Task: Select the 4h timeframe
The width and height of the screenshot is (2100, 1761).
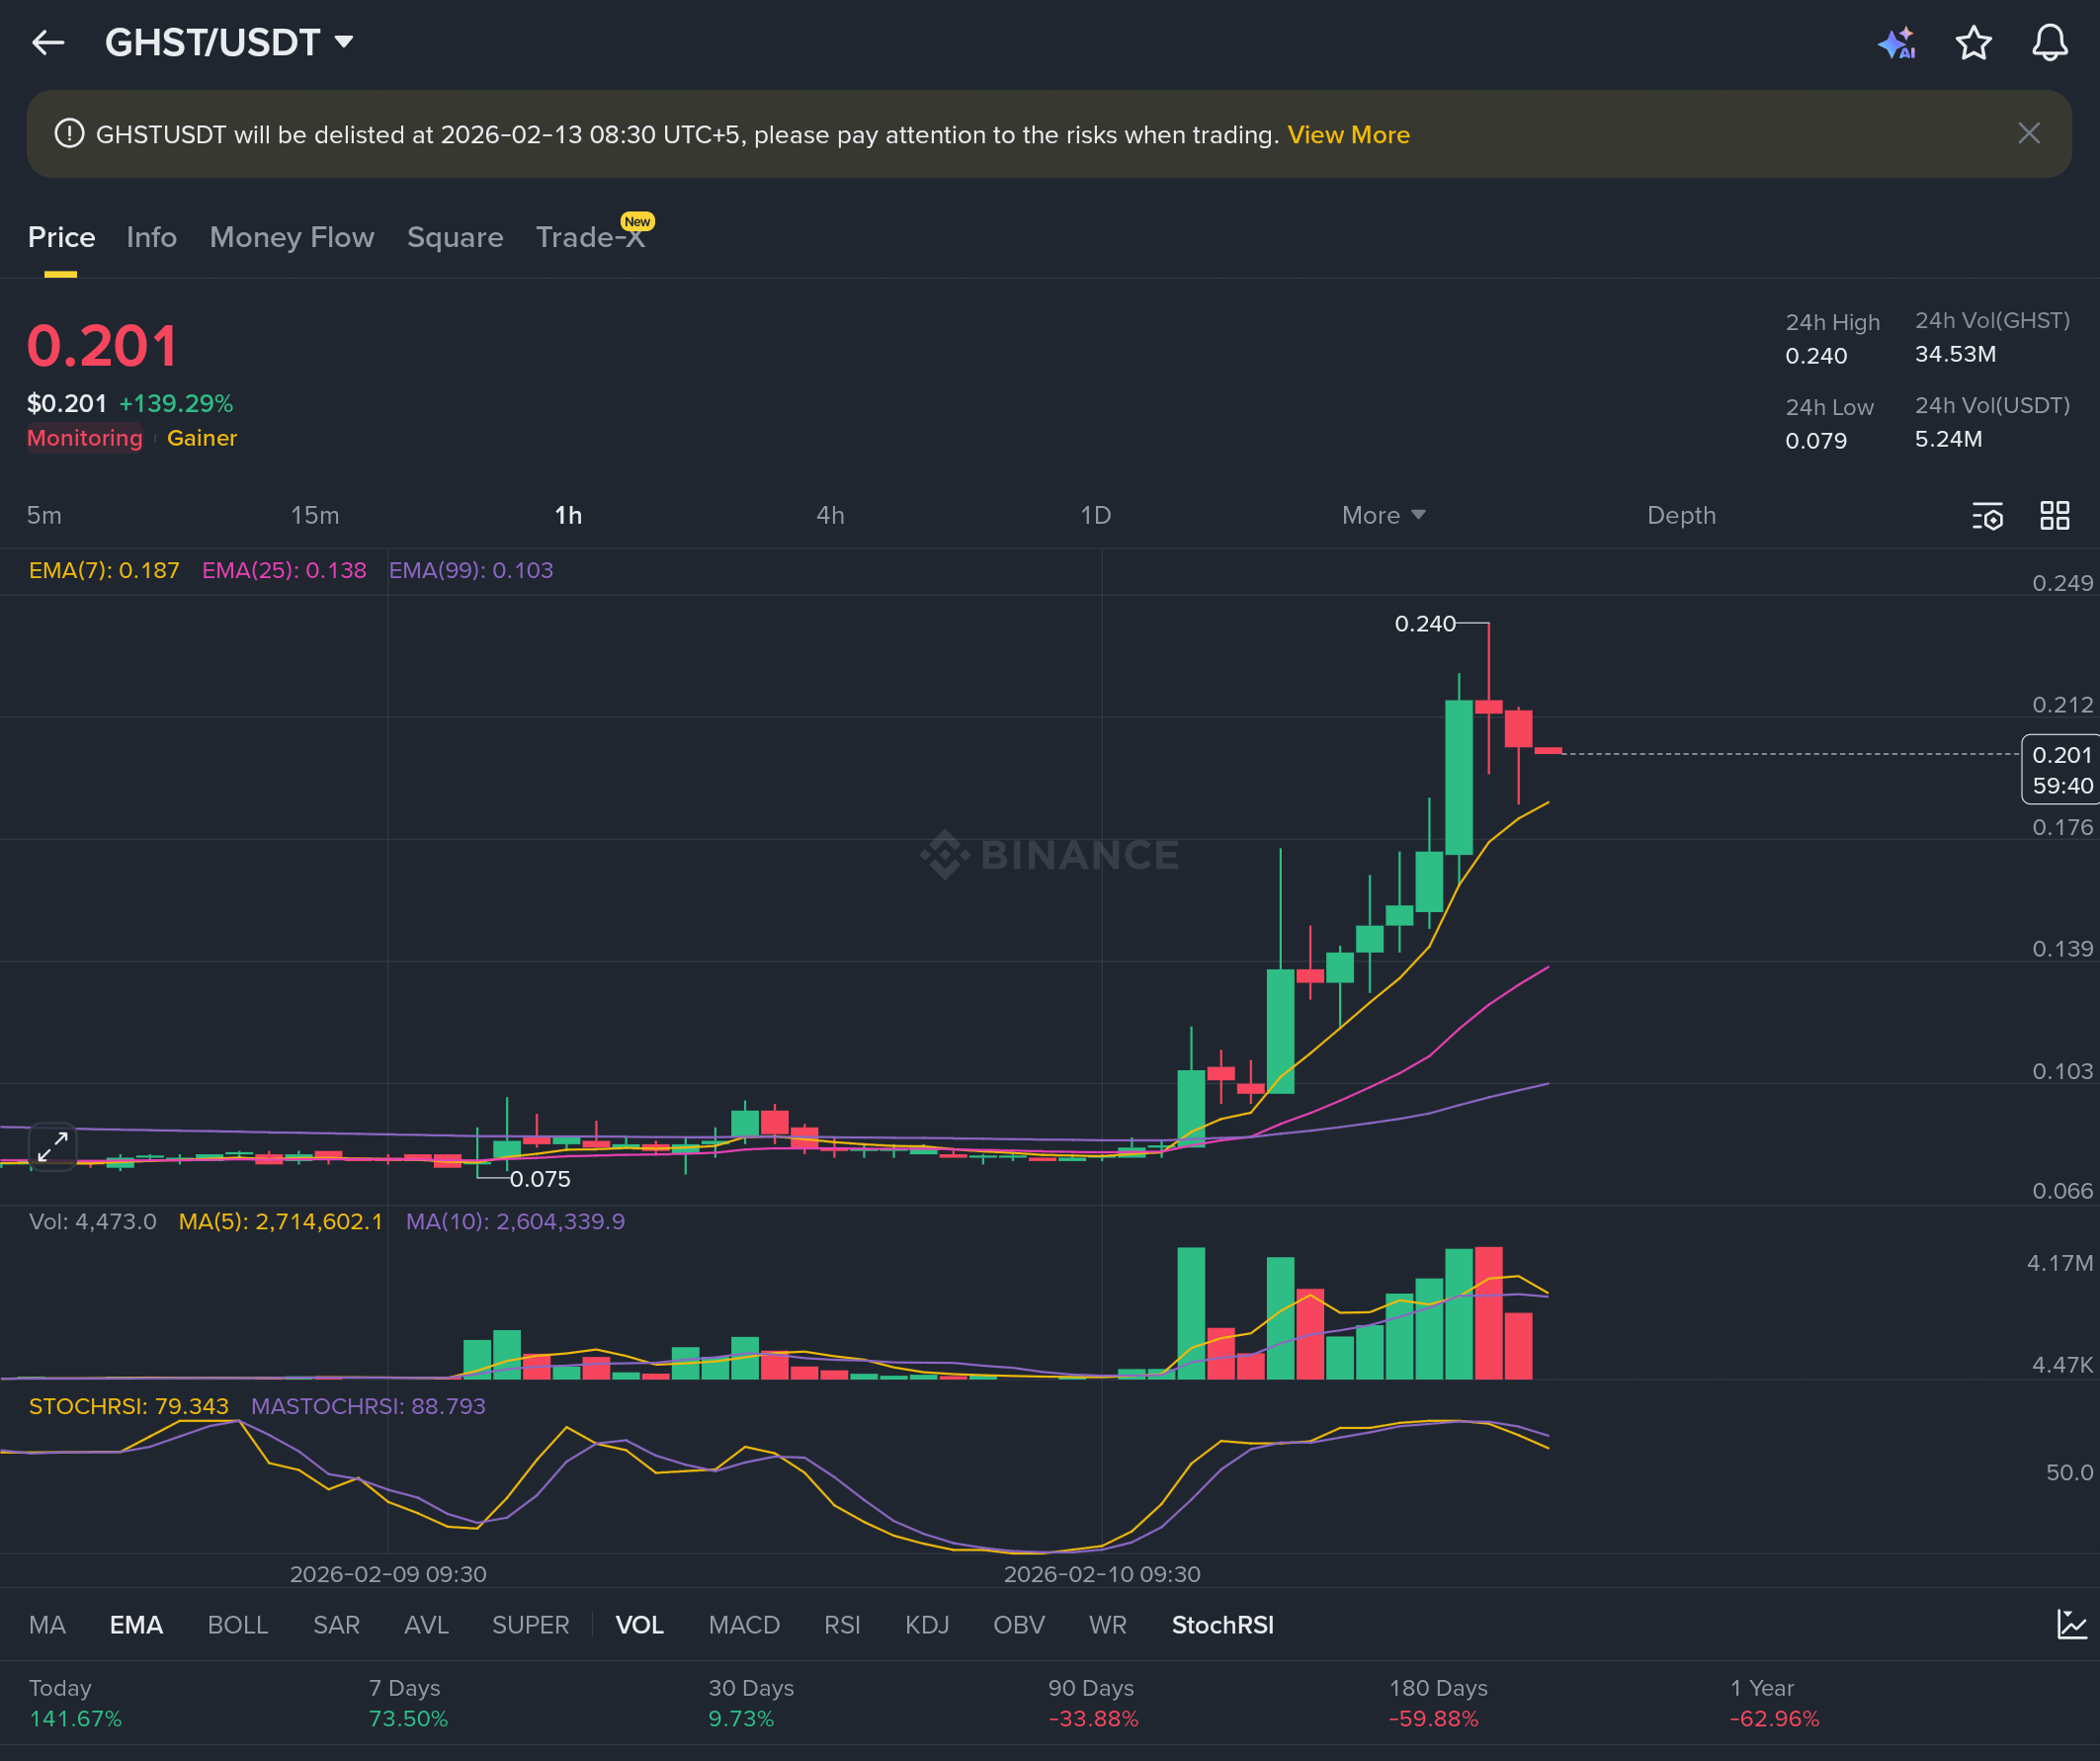Action: click(x=830, y=516)
